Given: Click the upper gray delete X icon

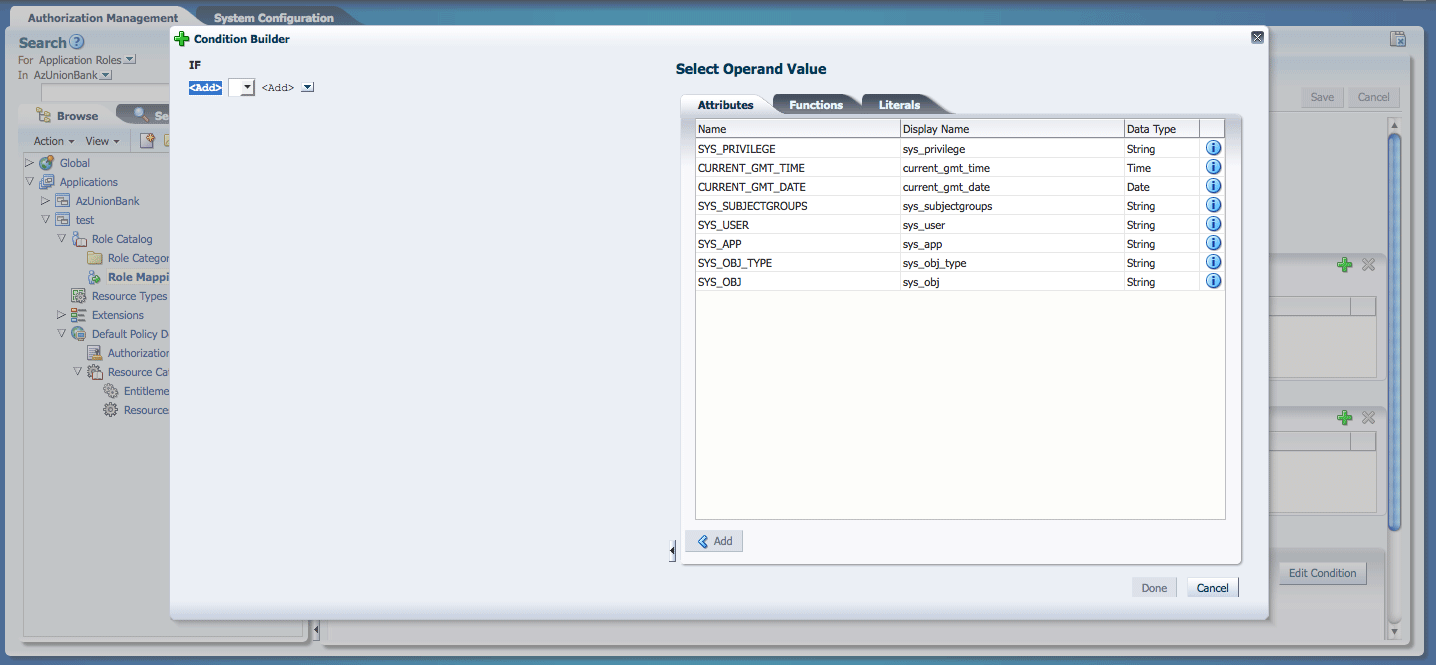Looking at the screenshot, I should tap(1368, 265).
